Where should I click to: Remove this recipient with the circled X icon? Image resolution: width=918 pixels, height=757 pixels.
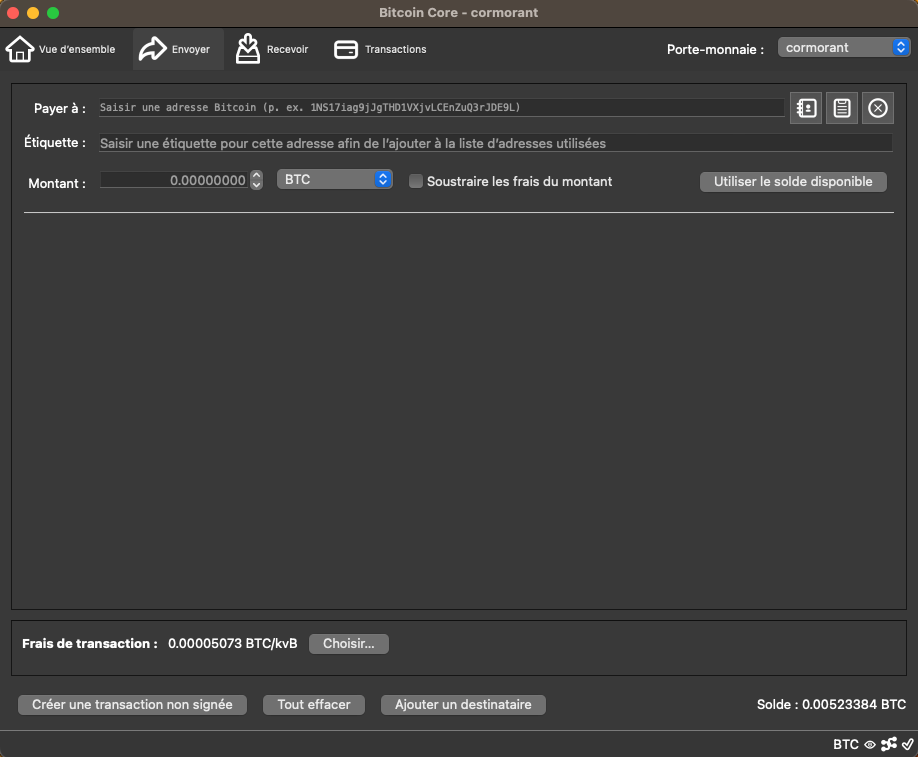[878, 108]
